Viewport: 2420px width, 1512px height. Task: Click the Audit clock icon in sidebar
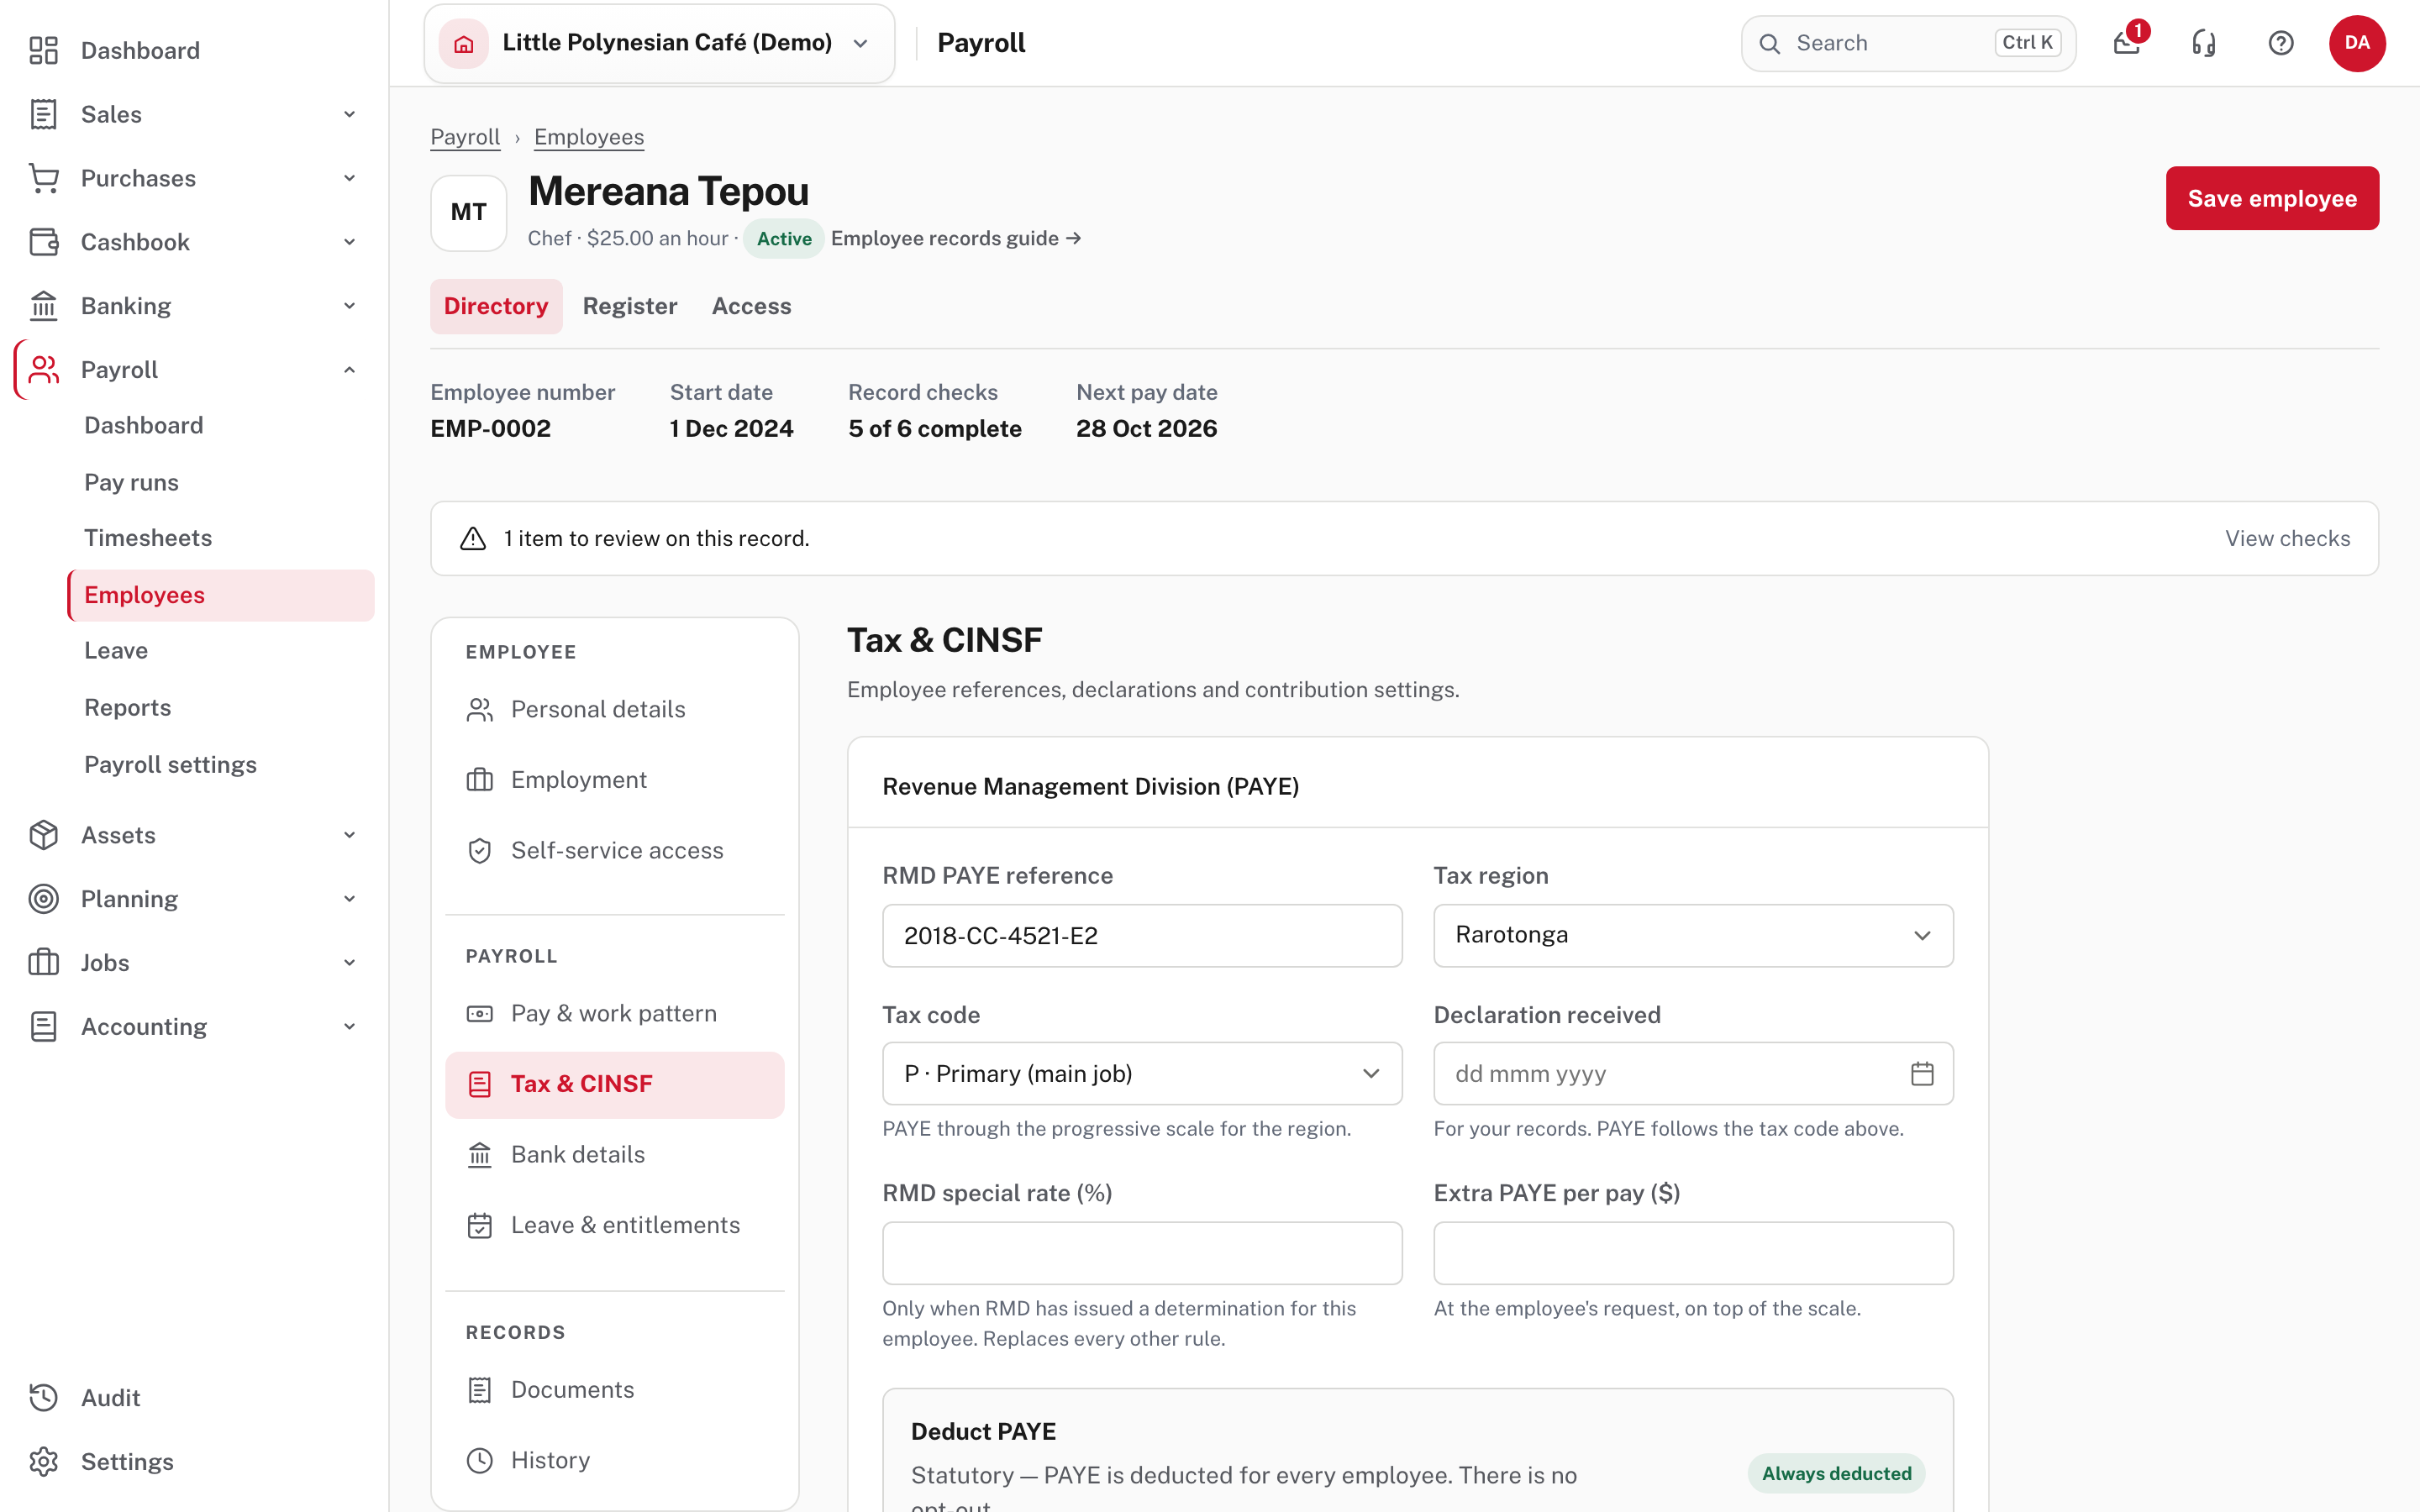[x=44, y=1398]
